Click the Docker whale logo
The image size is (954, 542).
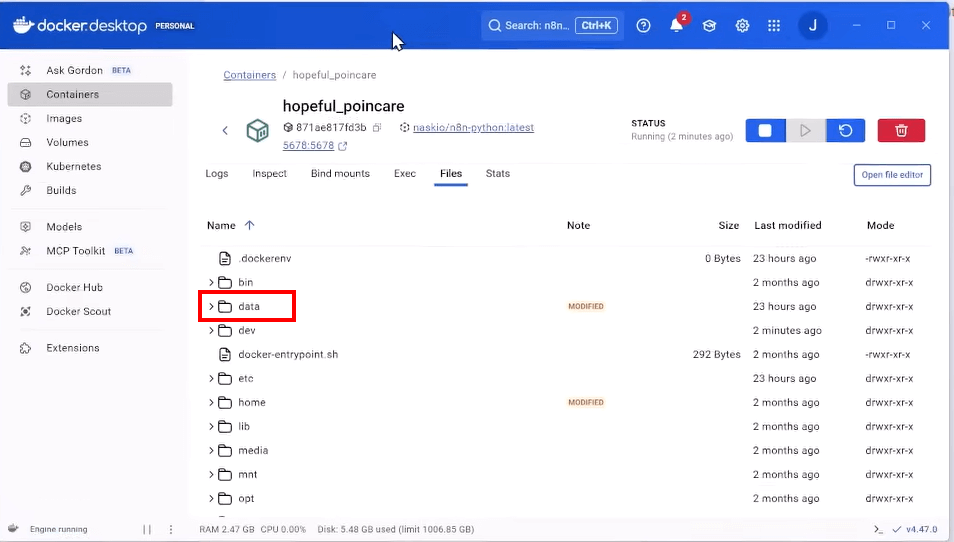(x=23, y=25)
